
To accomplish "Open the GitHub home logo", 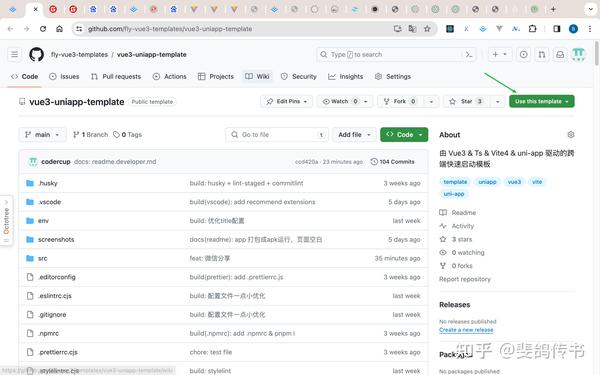I will tap(36, 54).
